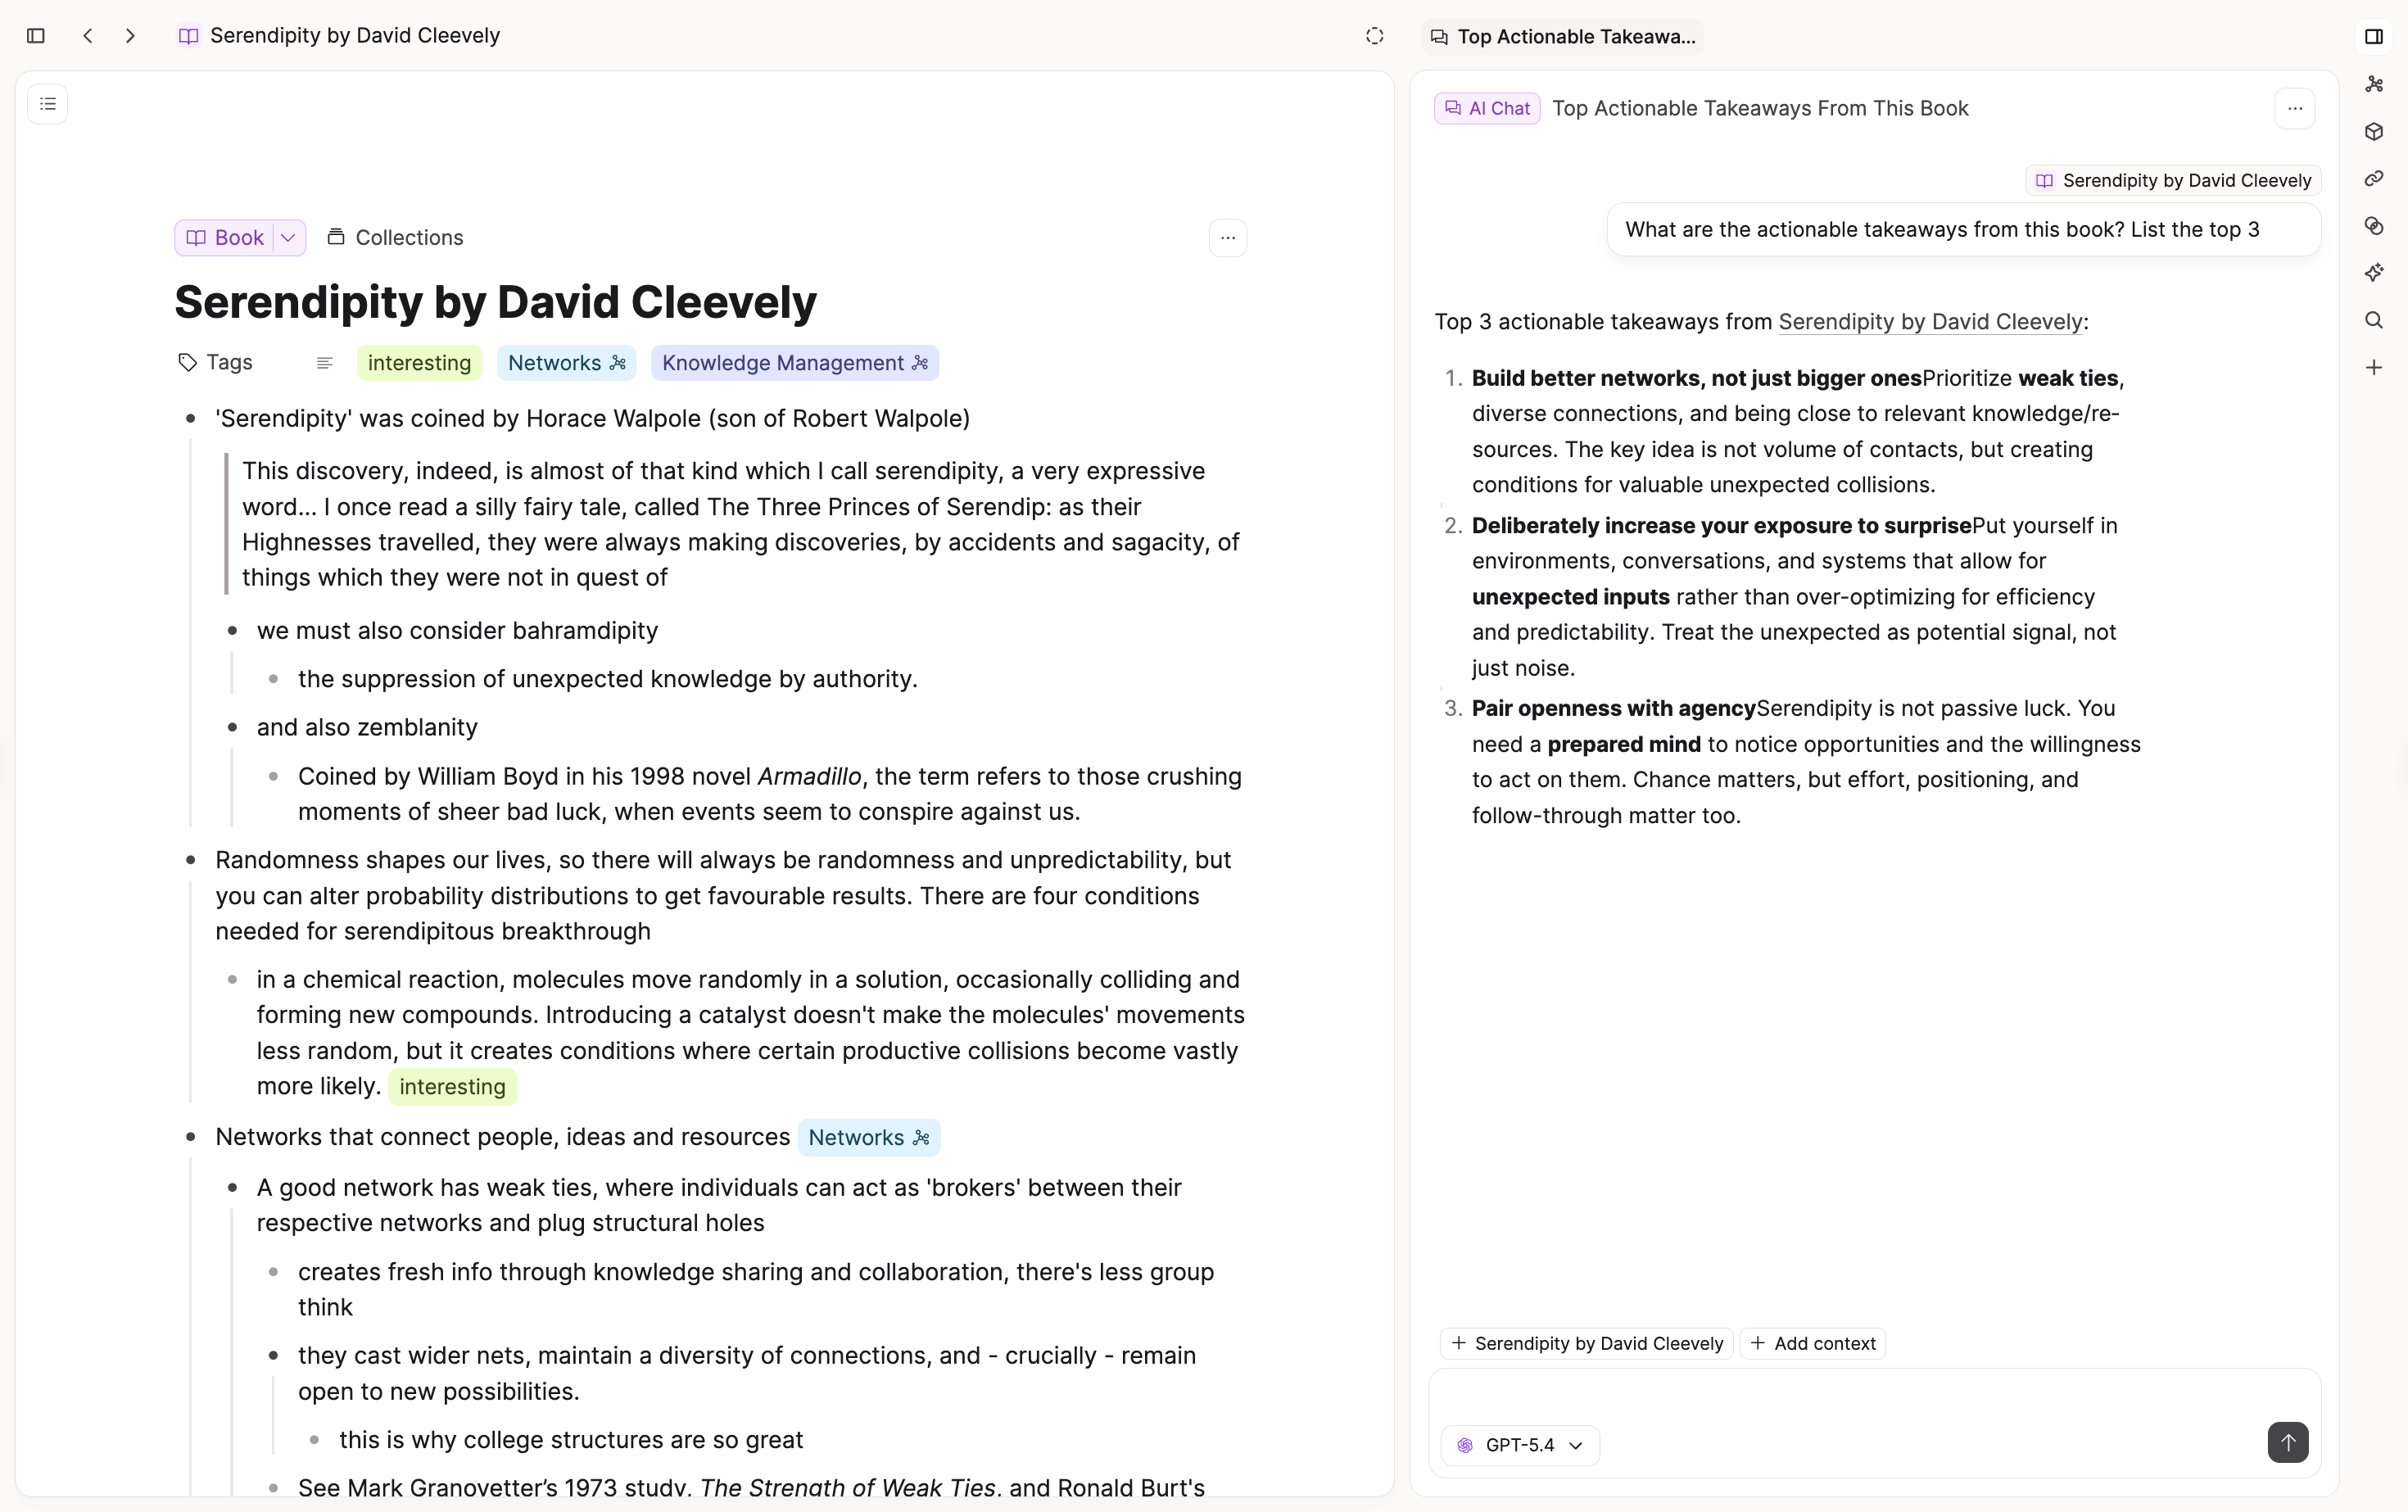2408x1512 pixels.
Task: Send the chat message with arrow button
Action: [2288, 1442]
